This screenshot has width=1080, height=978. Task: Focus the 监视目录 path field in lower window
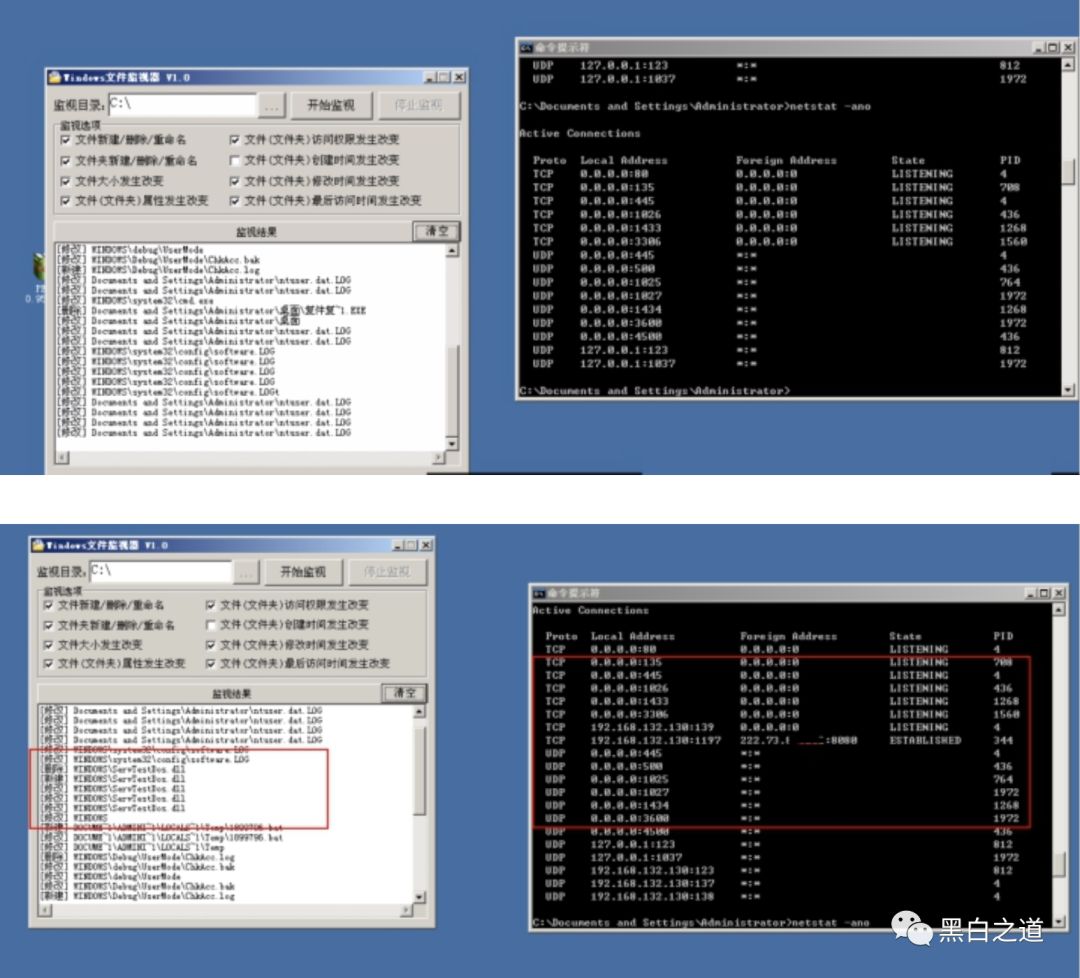point(161,571)
